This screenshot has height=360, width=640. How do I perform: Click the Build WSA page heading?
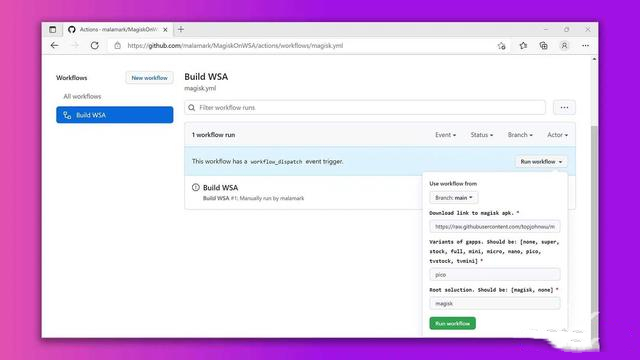point(206,77)
